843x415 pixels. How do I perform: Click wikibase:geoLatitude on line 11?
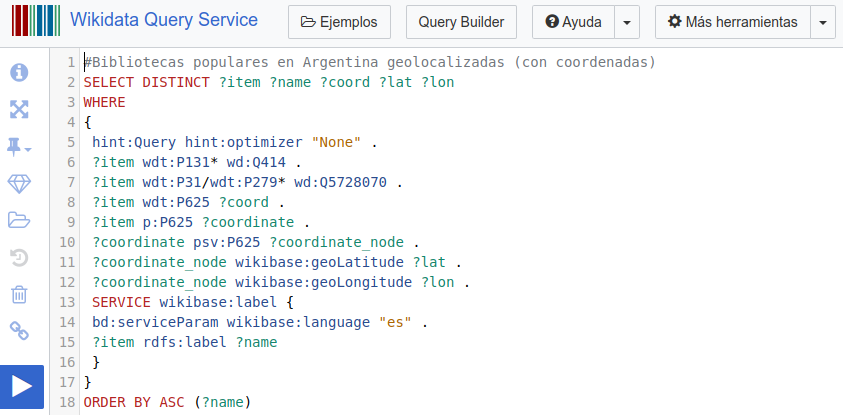319,262
